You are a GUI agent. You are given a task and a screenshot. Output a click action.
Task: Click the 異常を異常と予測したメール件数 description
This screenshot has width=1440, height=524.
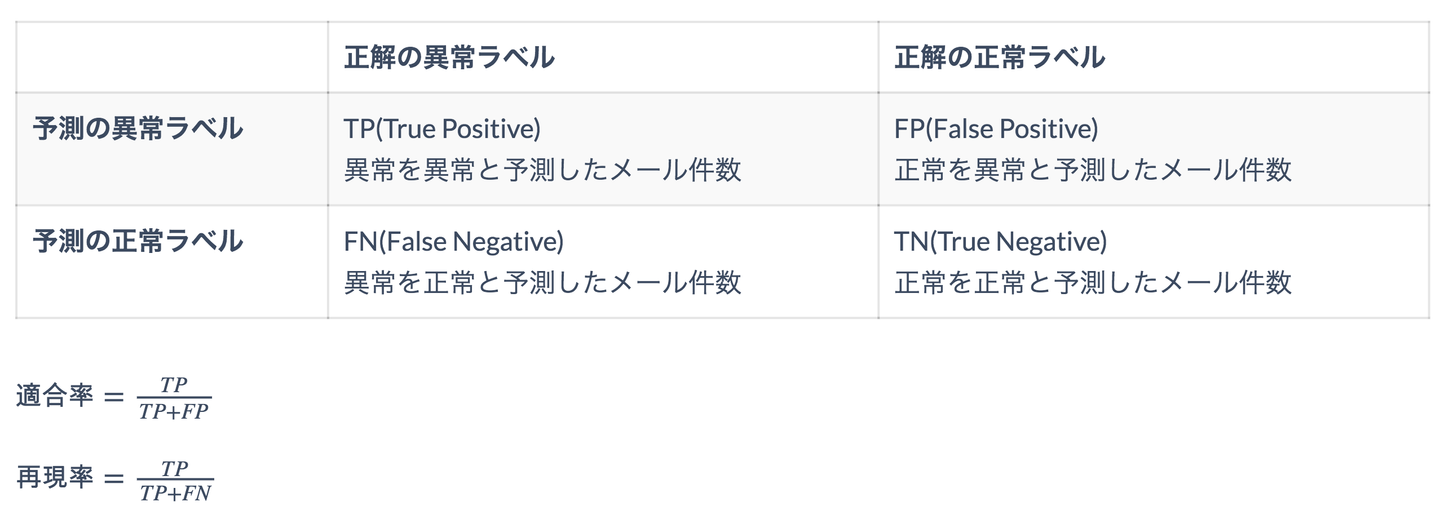click(x=543, y=170)
